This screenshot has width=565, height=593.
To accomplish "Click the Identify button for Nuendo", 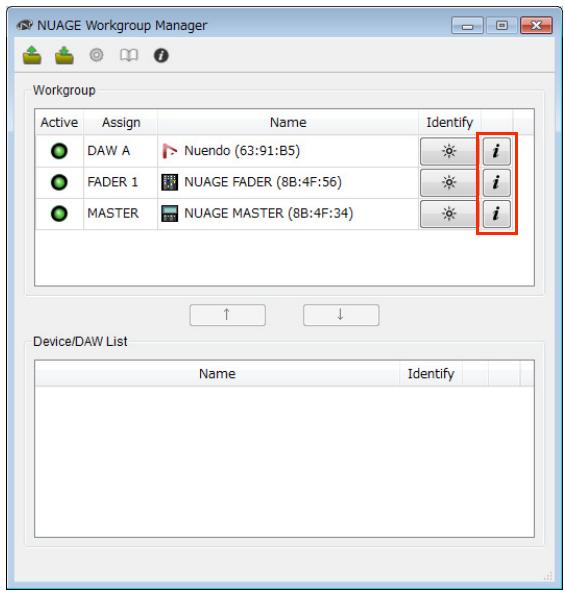I will [x=449, y=151].
